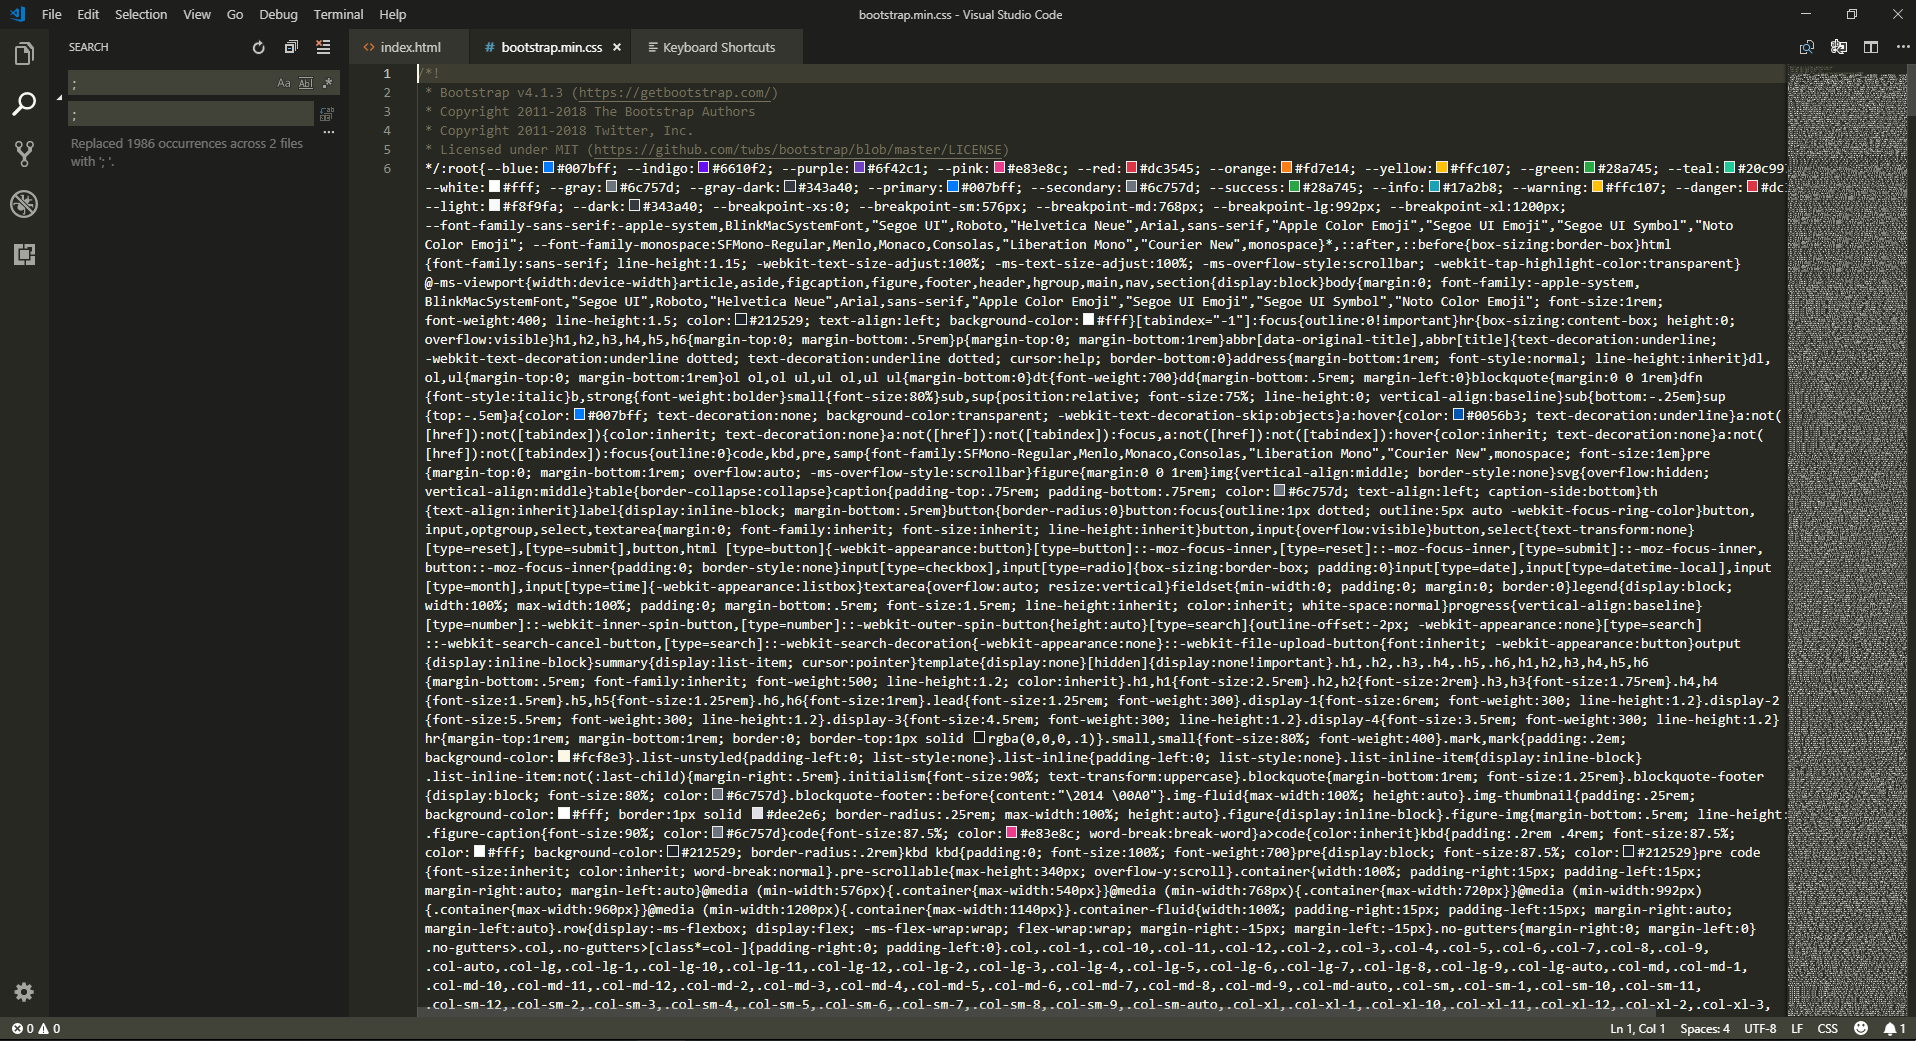The width and height of the screenshot is (1916, 1041).
Task: Collapse the replace field toggle arrow
Action: click(59, 98)
